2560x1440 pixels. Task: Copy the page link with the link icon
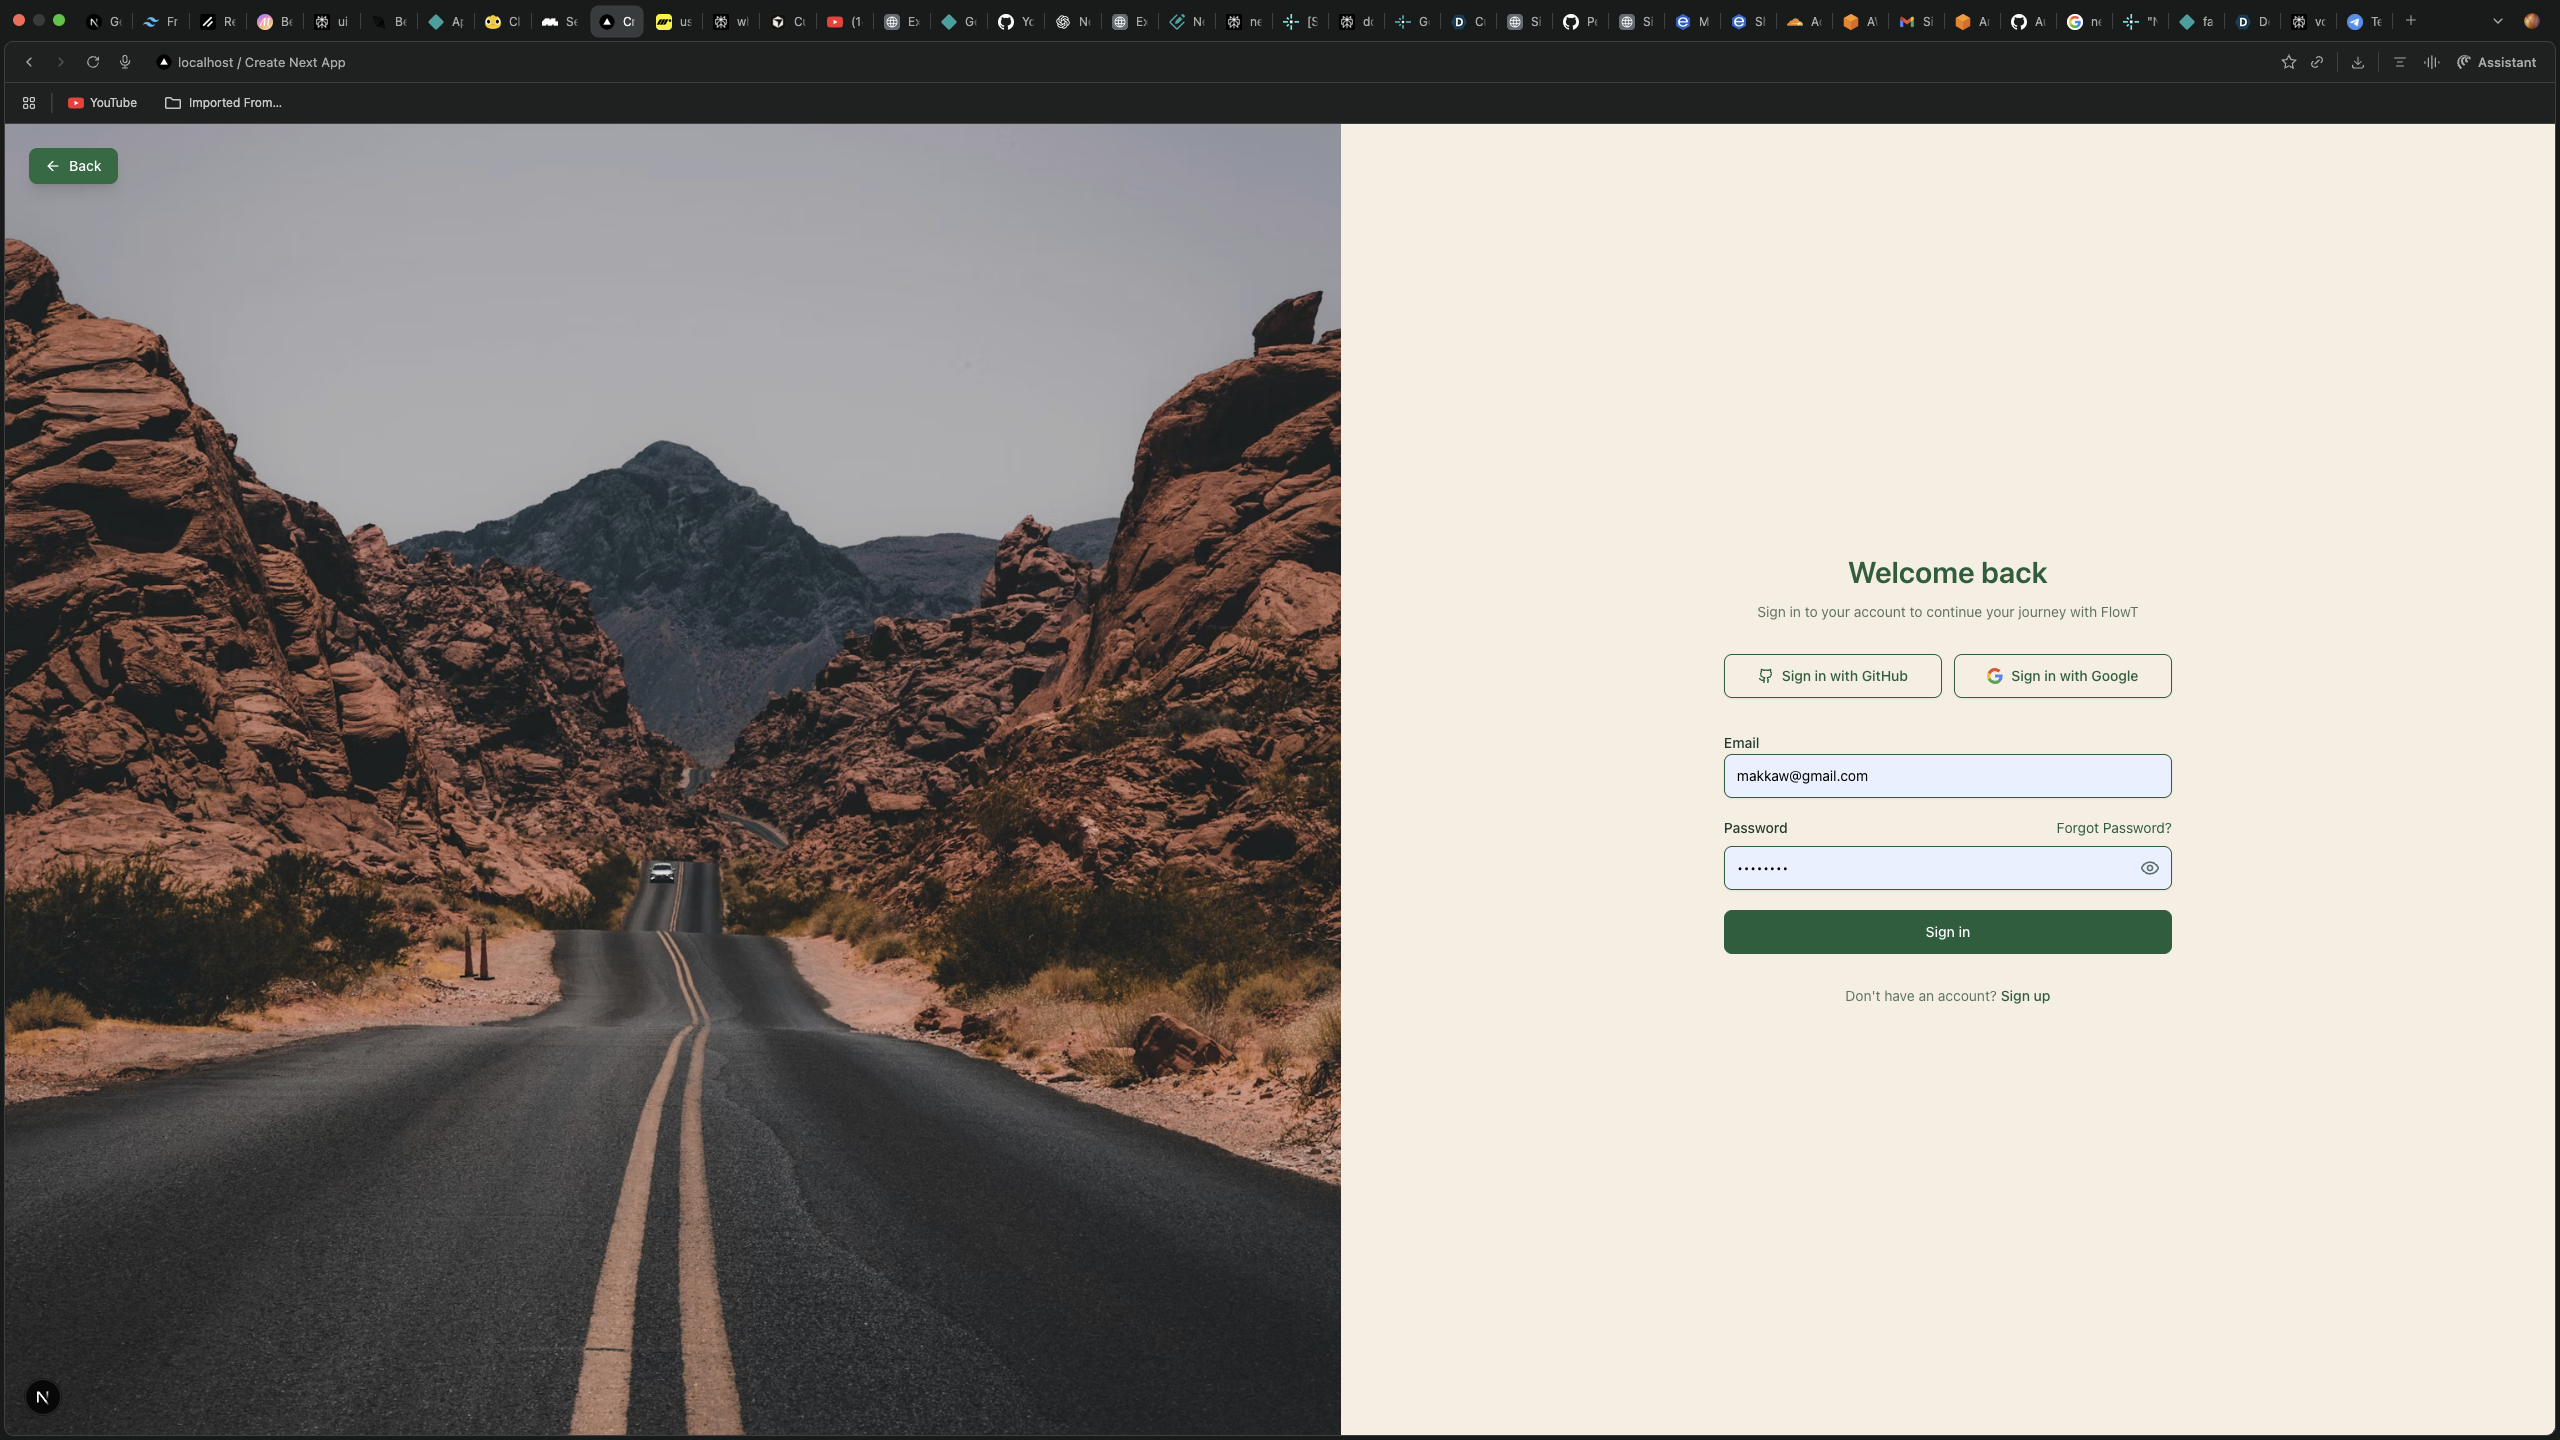coord(2317,62)
